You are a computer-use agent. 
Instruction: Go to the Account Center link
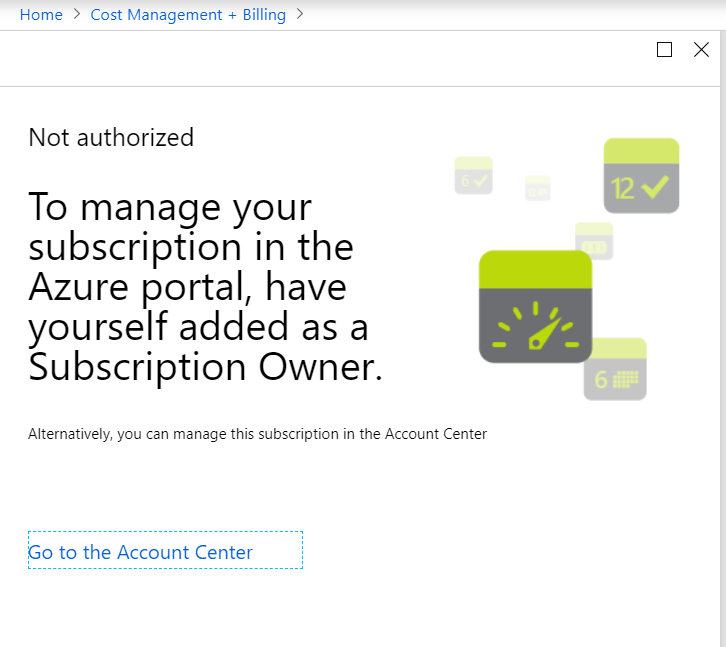pos(141,552)
